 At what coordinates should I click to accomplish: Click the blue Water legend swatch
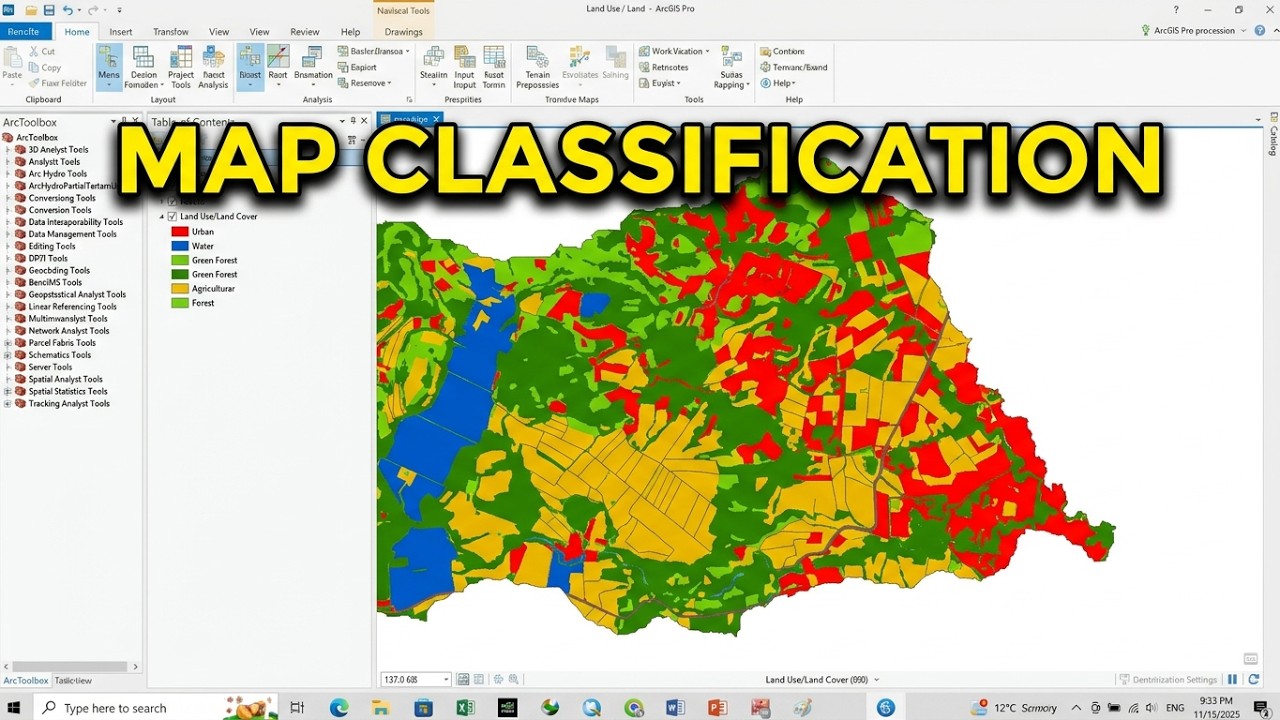(x=179, y=246)
